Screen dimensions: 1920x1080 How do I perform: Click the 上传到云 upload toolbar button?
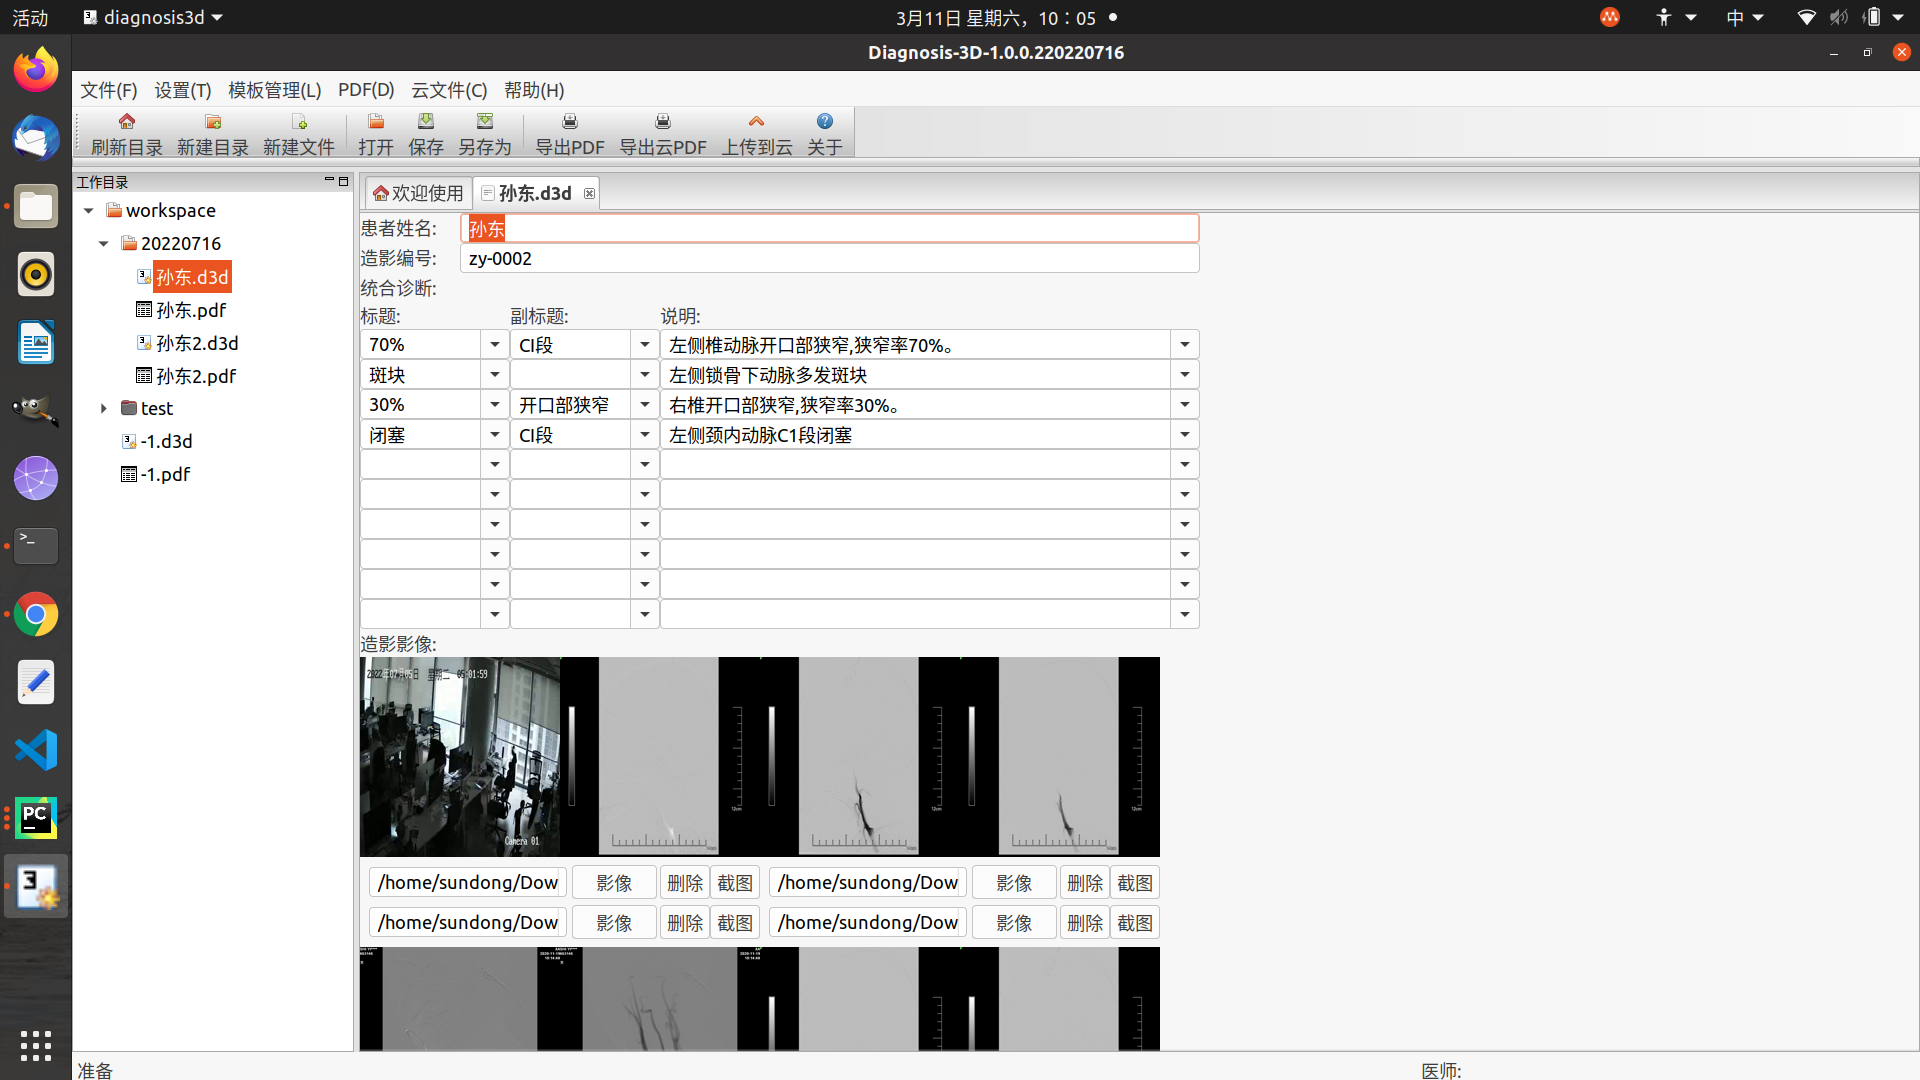pyautogui.click(x=757, y=134)
